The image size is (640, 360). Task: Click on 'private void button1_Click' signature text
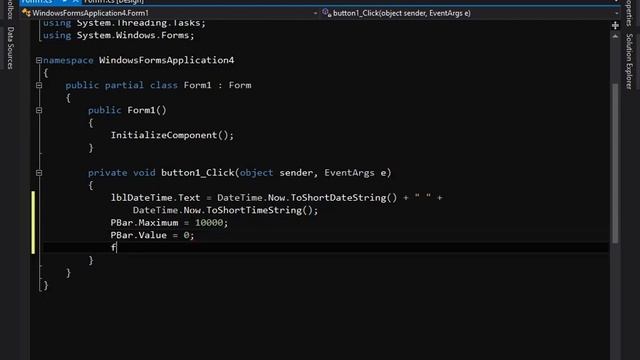[x=161, y=173]
